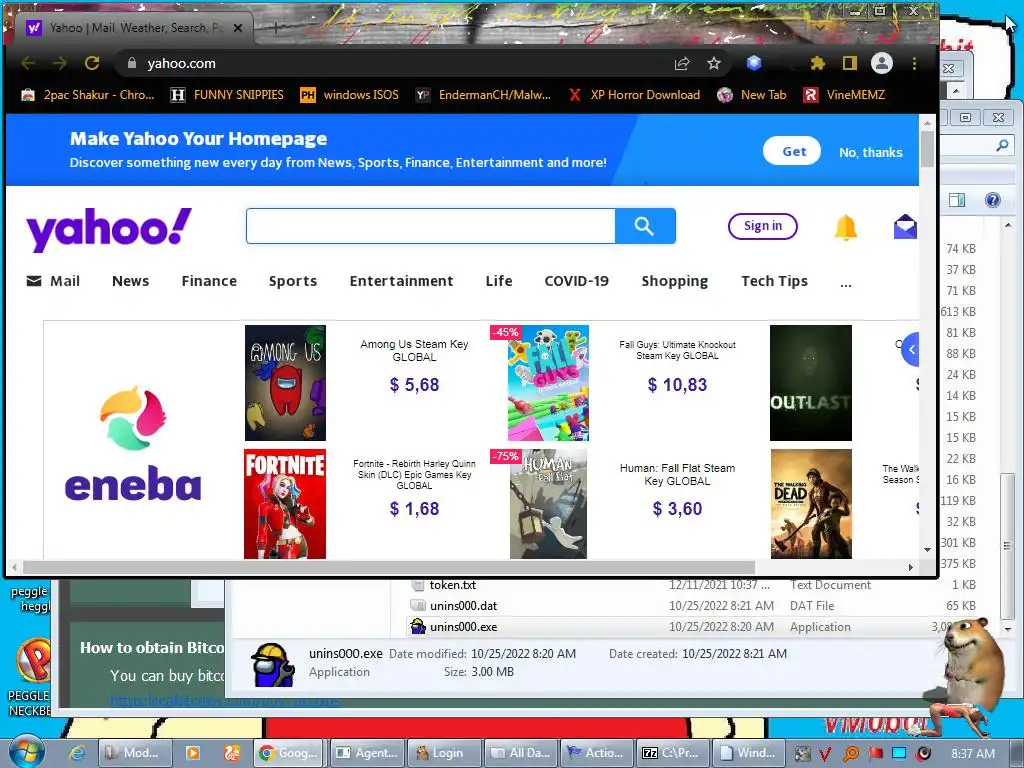Screen dimensions: 1024x768
Task: Click inside the Yahoo search field
Action: click(430, 226)
